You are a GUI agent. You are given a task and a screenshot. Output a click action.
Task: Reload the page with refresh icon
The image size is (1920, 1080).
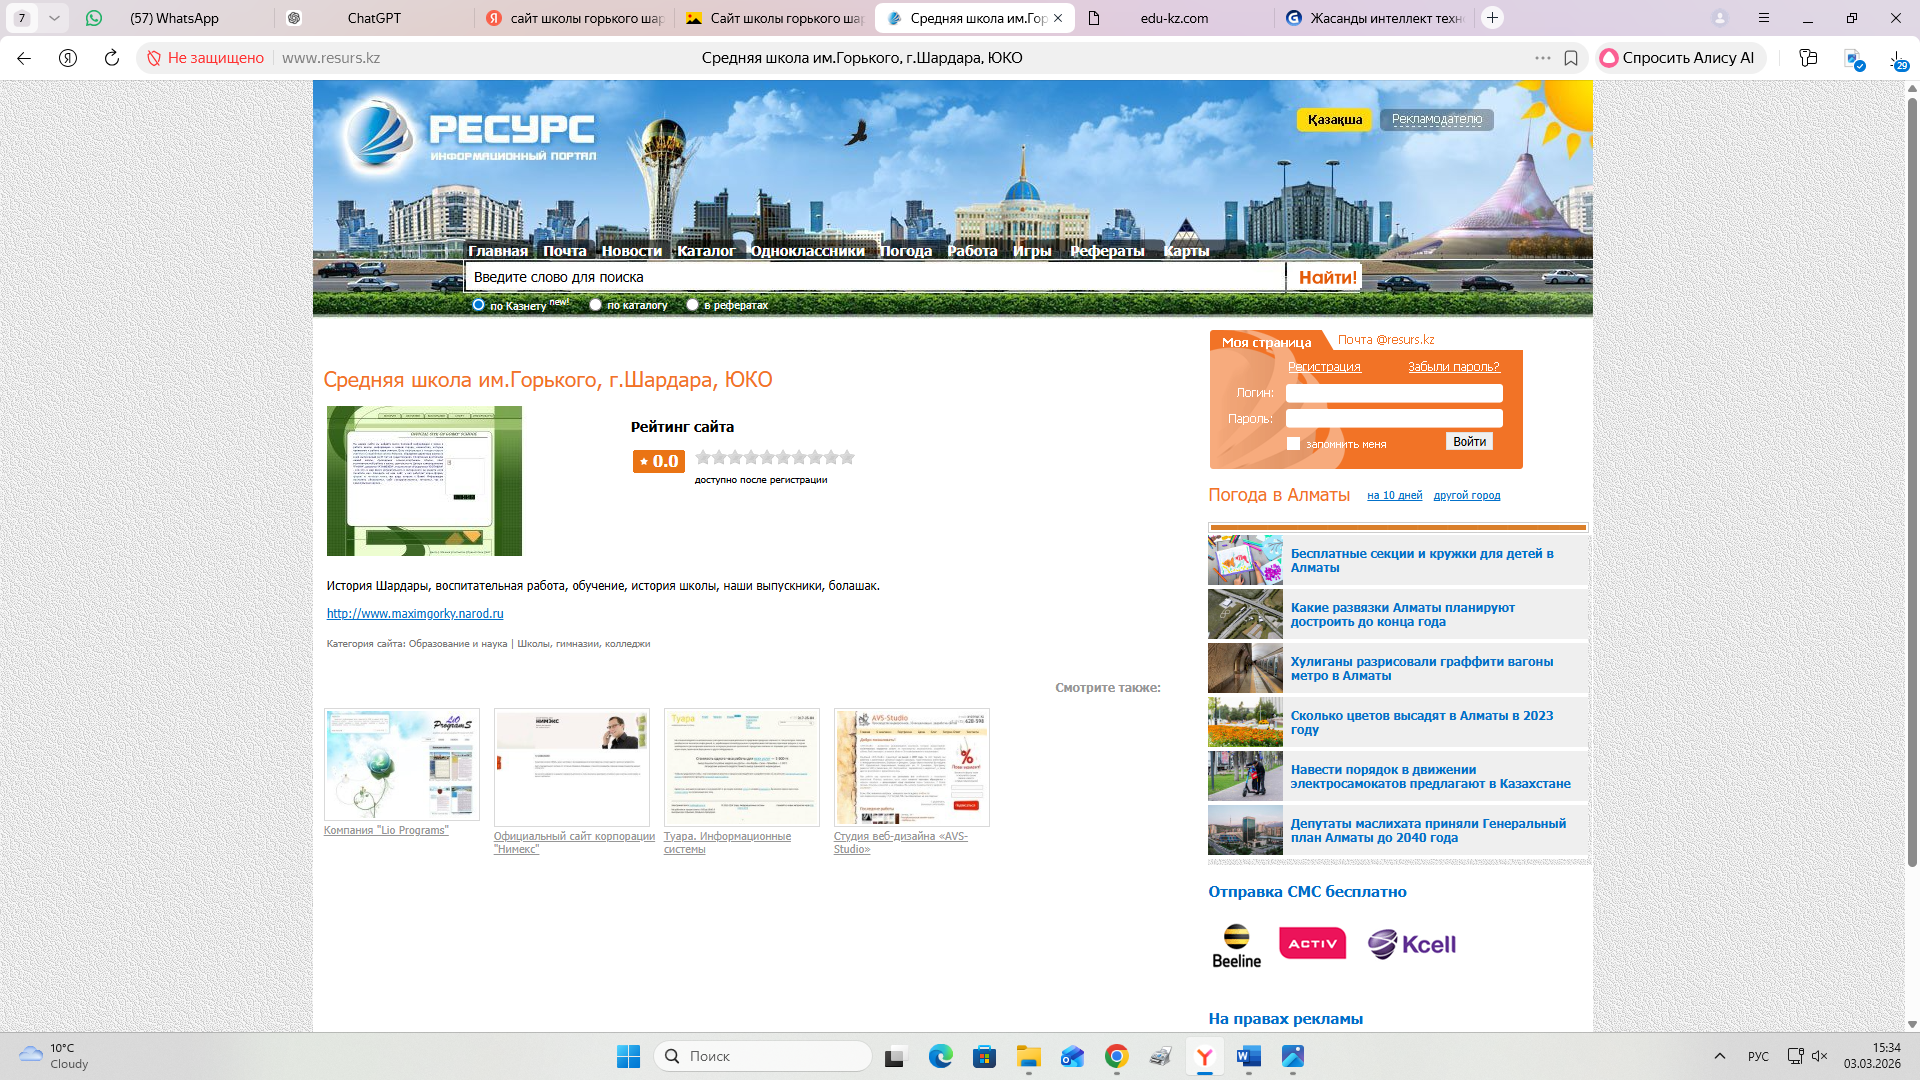click(112, 58)
